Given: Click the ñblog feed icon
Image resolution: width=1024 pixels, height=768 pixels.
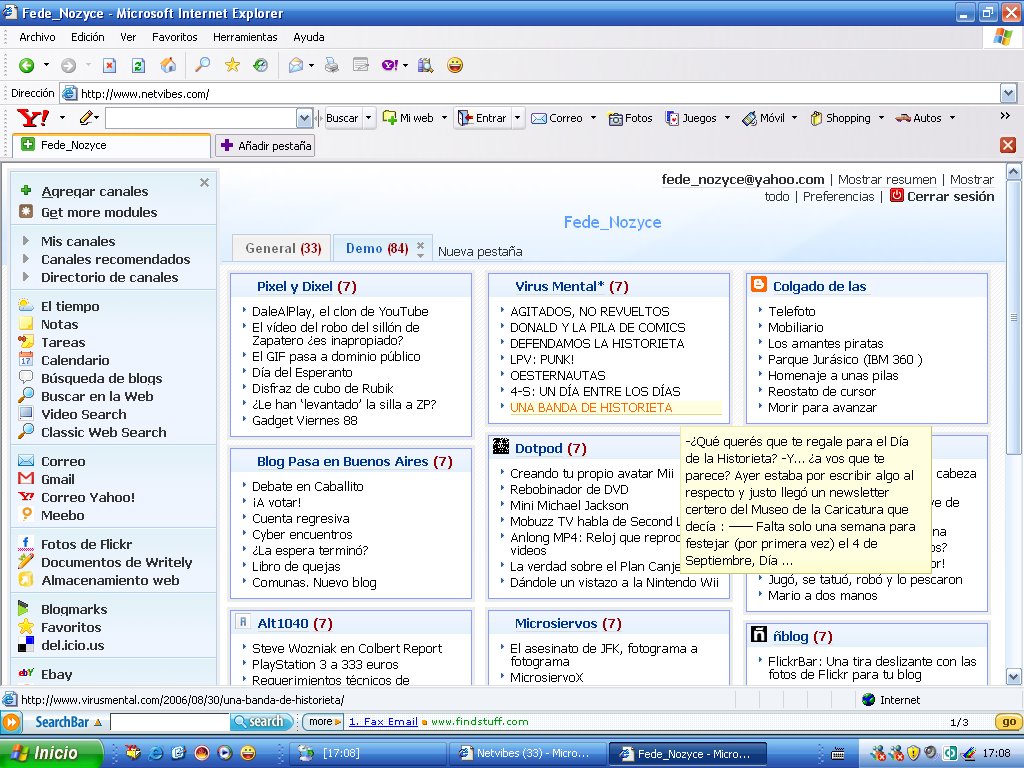Looking at the screenshot, I should coord(759,634).
